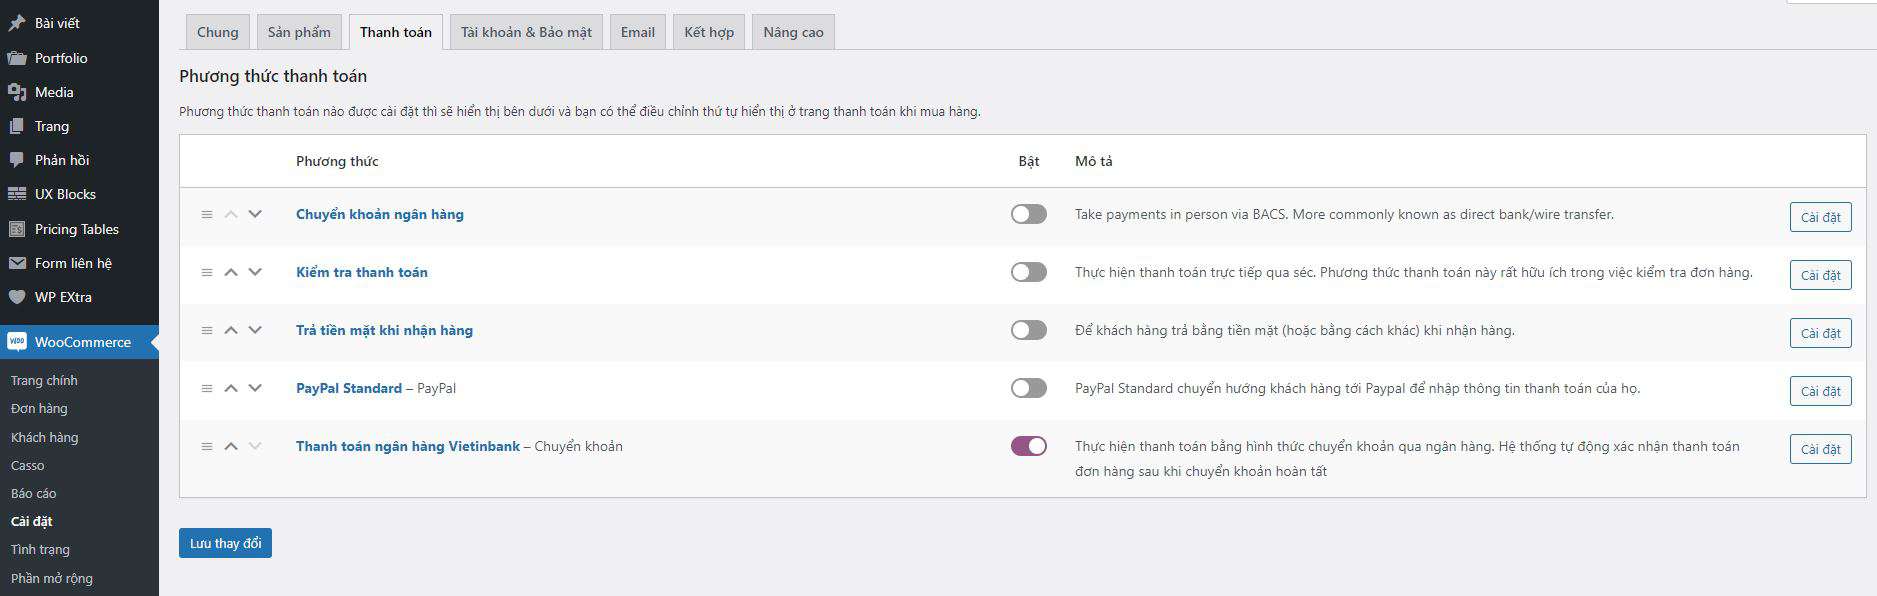Click the Media icon in the sidebar
The image size is (1877, 596).
(x=17, y=92)
